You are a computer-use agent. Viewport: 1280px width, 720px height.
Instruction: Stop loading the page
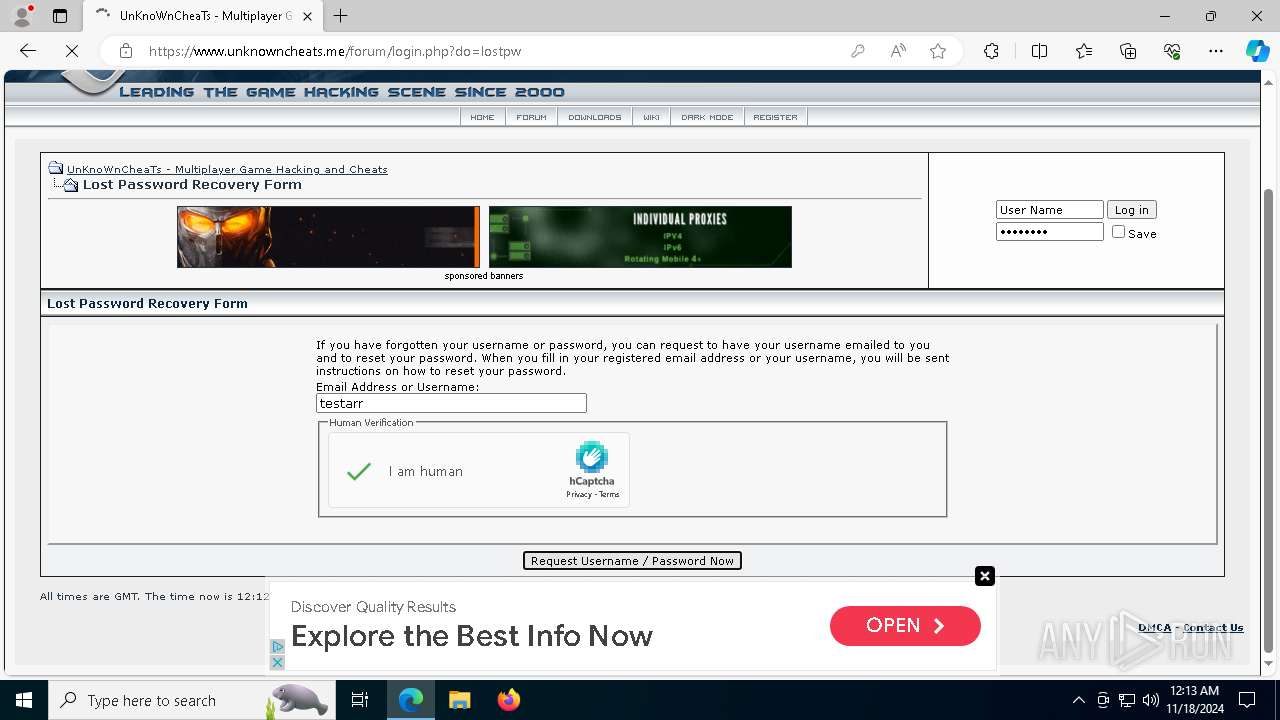(x=71, y=51)
